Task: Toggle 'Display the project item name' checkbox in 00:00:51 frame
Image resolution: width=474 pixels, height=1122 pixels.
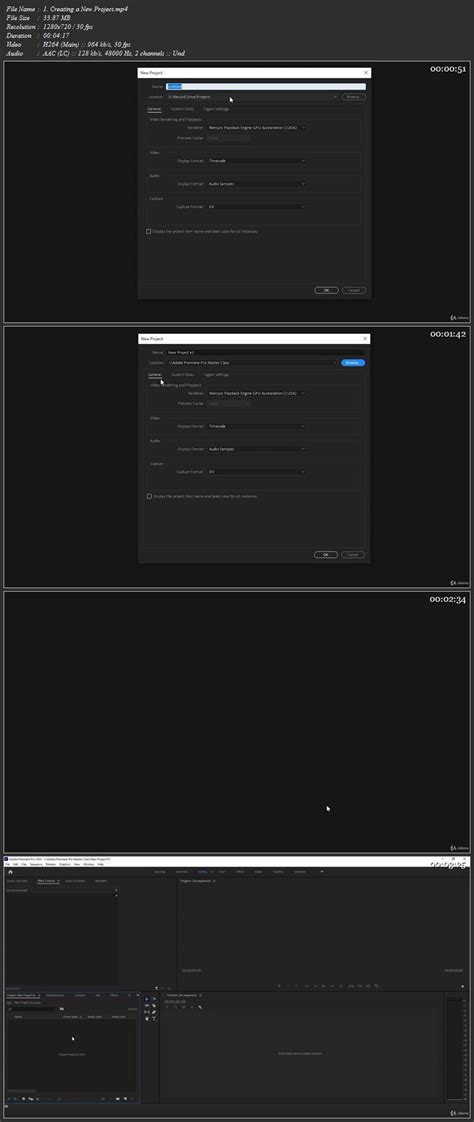Action: click(x=148, y=231)
